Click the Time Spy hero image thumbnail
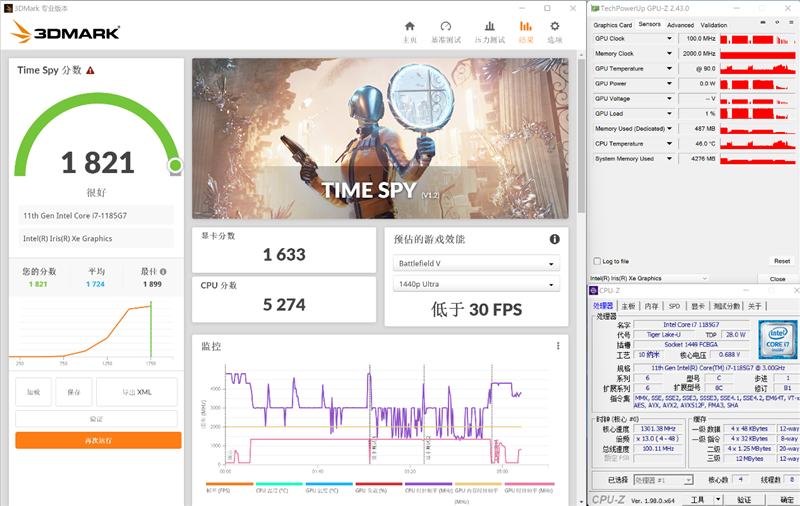The width and height of the screenshot is (800, 506). click(x=380, y=139)
